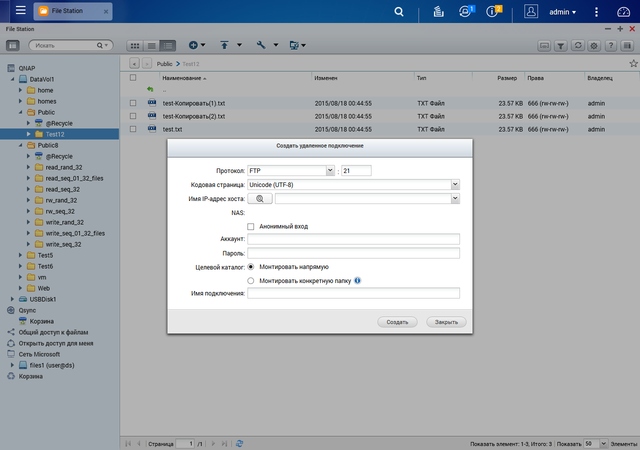Open background tasks icon in top bar

[439, 12]
